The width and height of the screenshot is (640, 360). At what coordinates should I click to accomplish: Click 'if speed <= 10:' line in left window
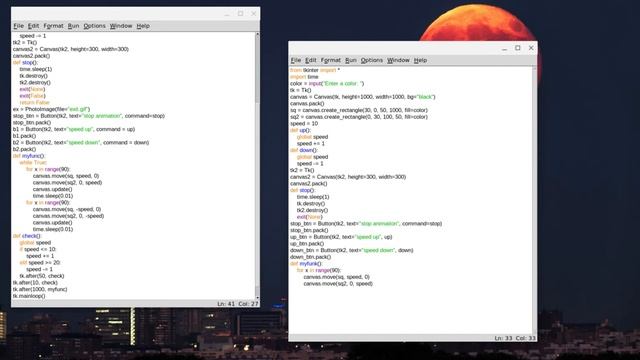point(38,249)
